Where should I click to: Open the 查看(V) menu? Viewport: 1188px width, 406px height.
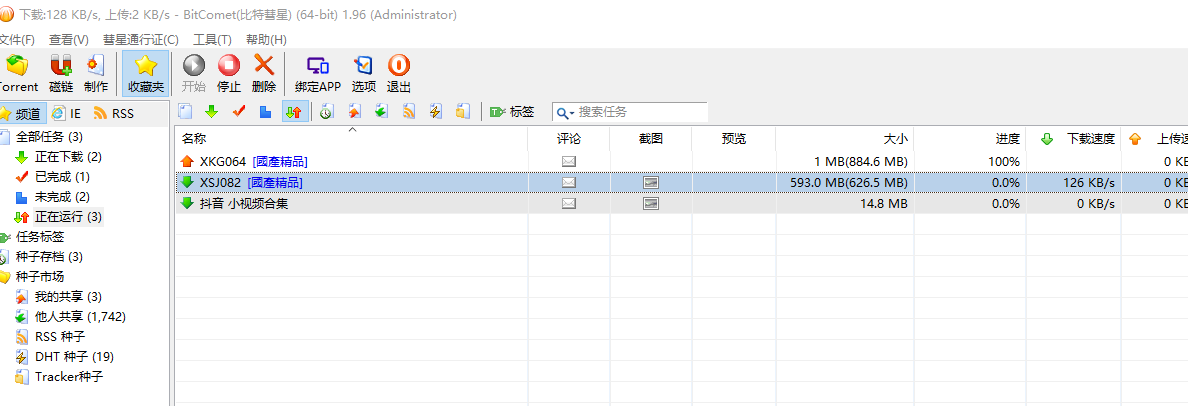(x=68, y=39)
